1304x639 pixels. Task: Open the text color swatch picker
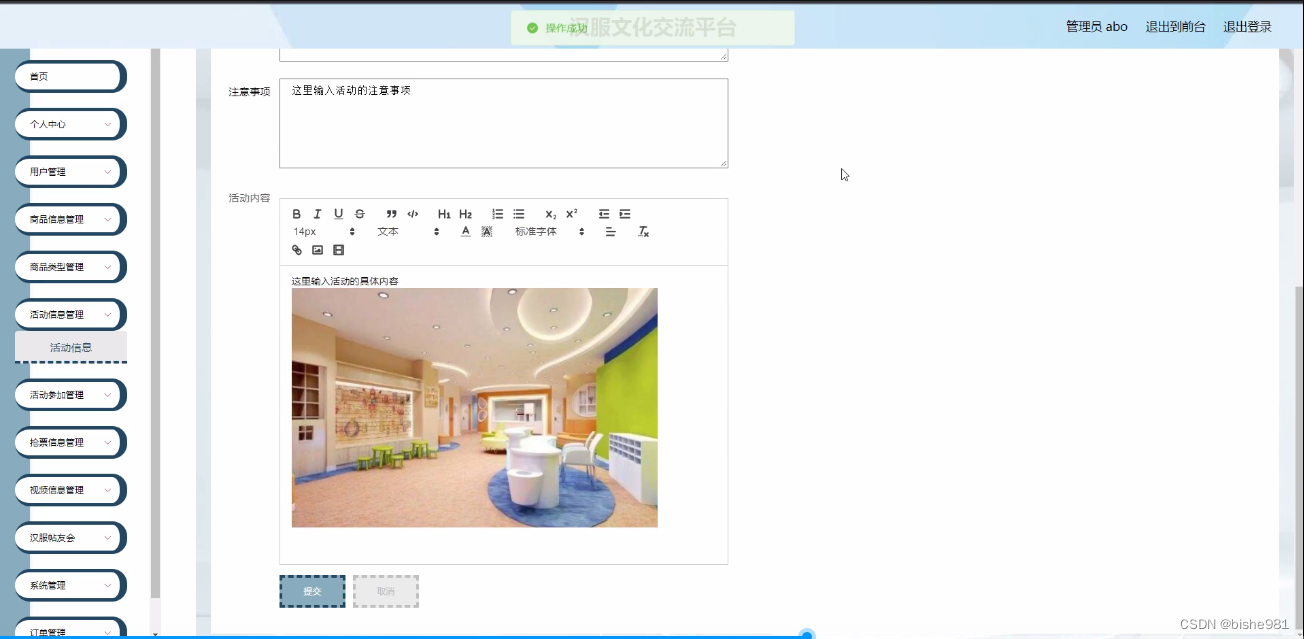point(465,230)
